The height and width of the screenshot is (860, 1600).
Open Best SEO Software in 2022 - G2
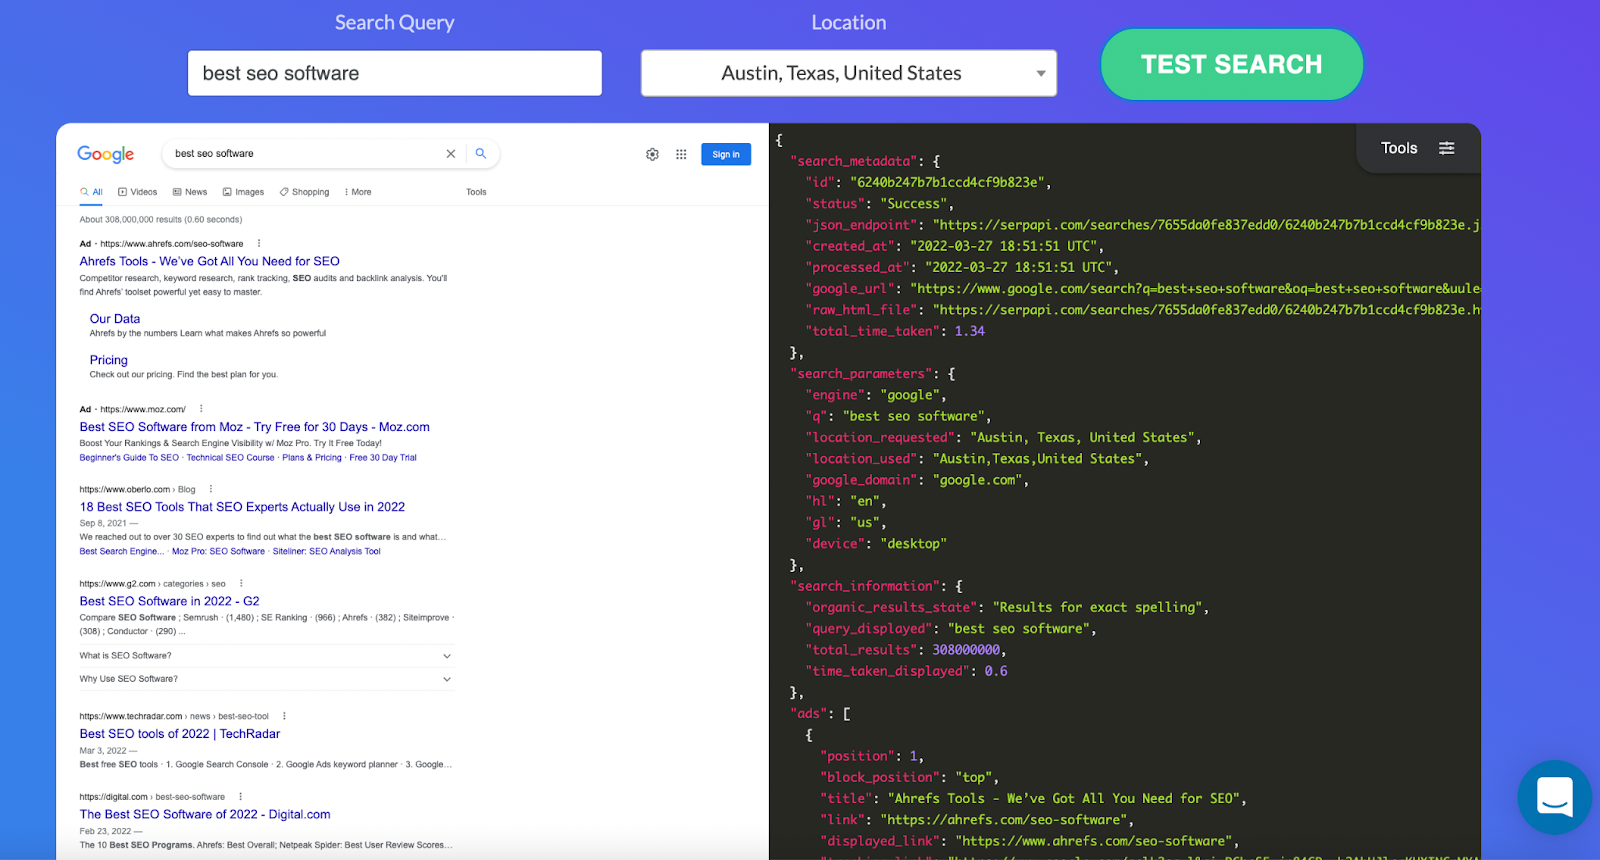170,601
